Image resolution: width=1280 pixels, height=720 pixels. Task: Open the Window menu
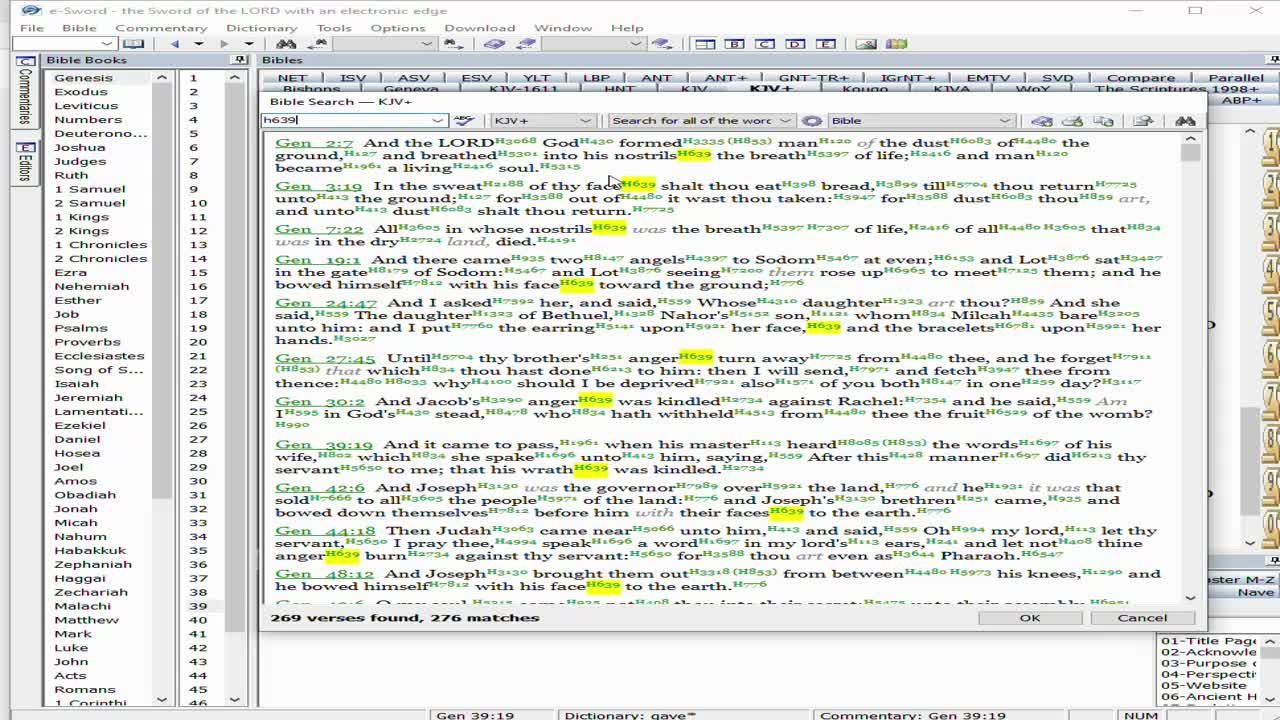tap(563, 28)
